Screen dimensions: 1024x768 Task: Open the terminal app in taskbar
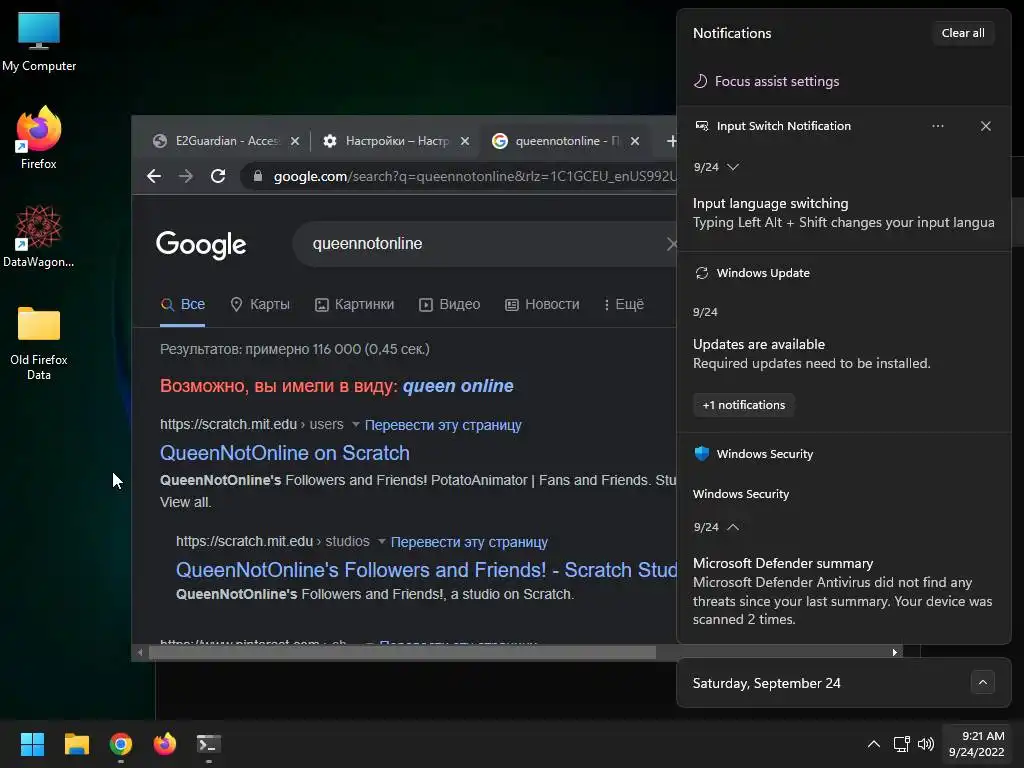[x=209, y=744]
